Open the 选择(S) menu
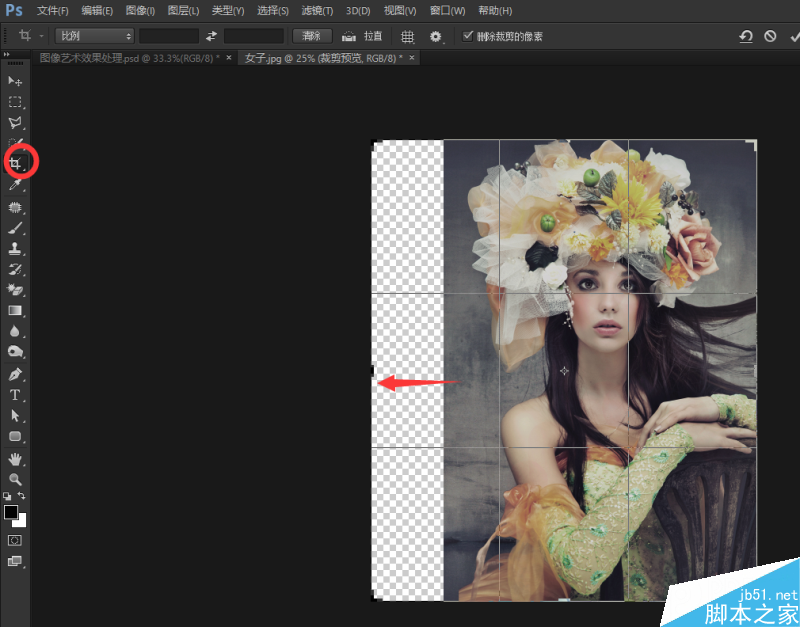 tap(272, 11)
